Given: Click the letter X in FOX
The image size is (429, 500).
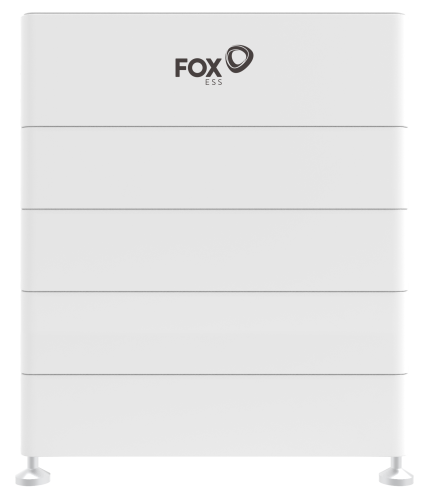Looking at the screenshot, I should tap(213, 68).
